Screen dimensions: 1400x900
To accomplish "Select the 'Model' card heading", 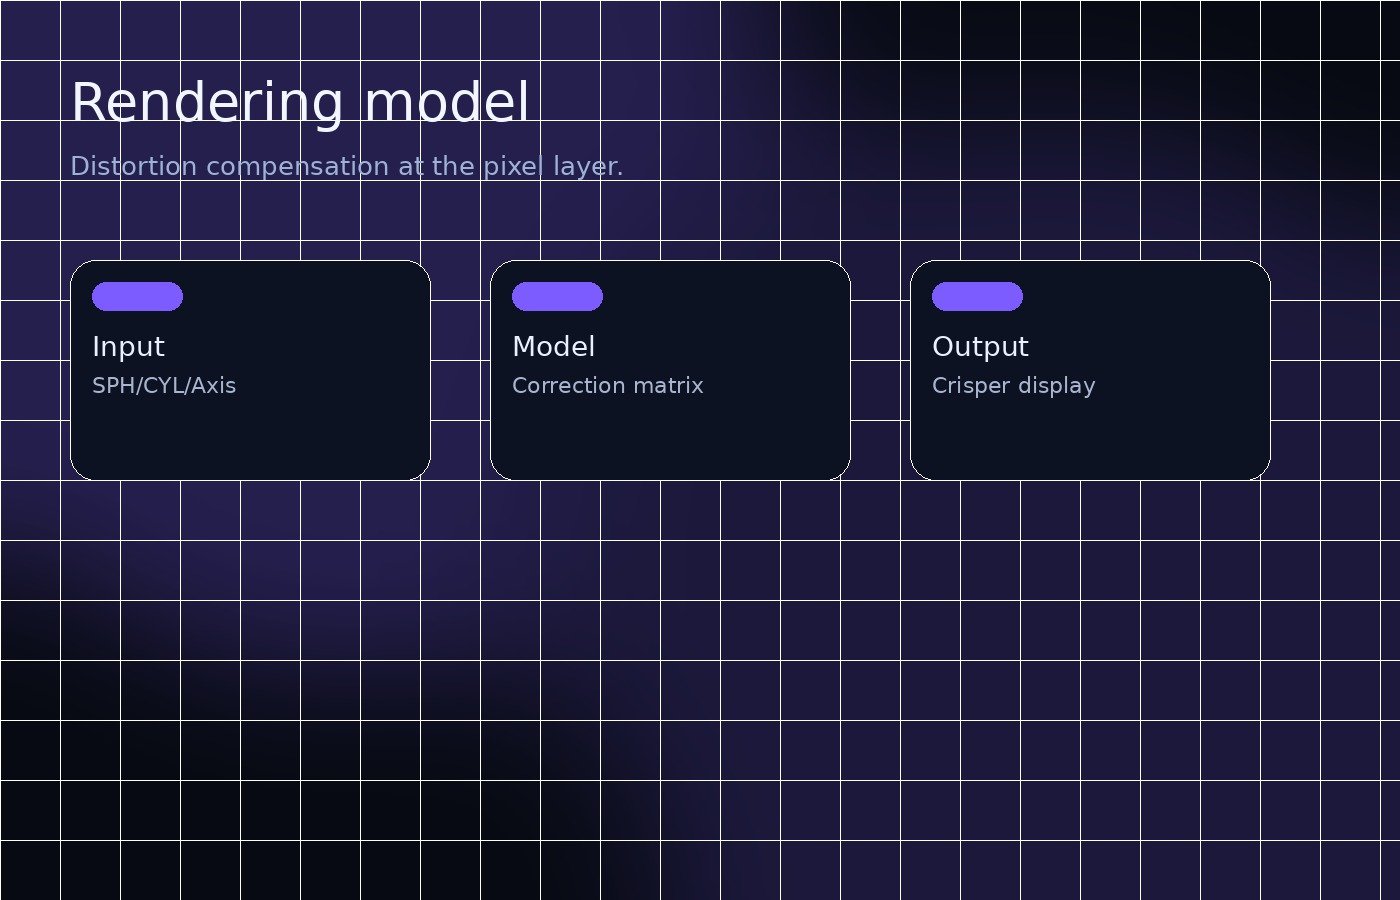I will 554,347.
